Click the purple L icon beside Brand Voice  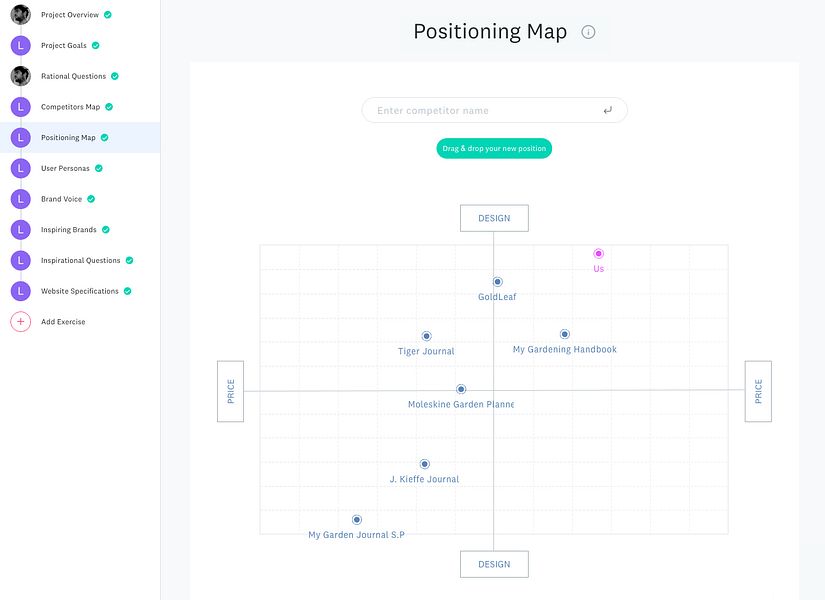tap(20, 199)
